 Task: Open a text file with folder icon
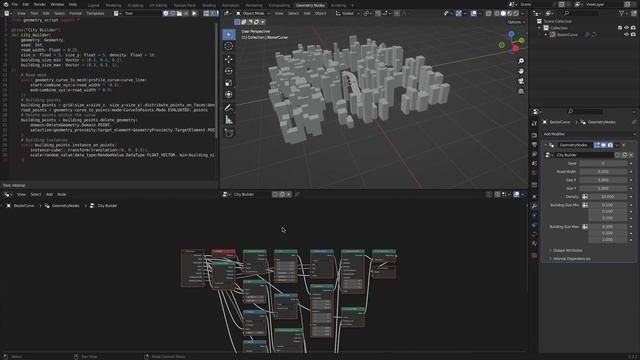point(179,13)
